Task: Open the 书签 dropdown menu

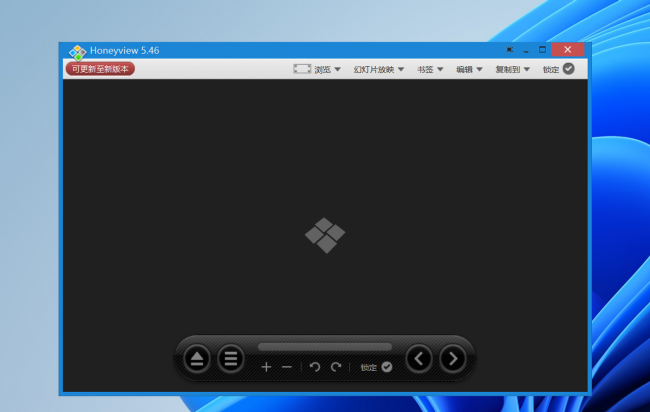Action: click(430, 69)
